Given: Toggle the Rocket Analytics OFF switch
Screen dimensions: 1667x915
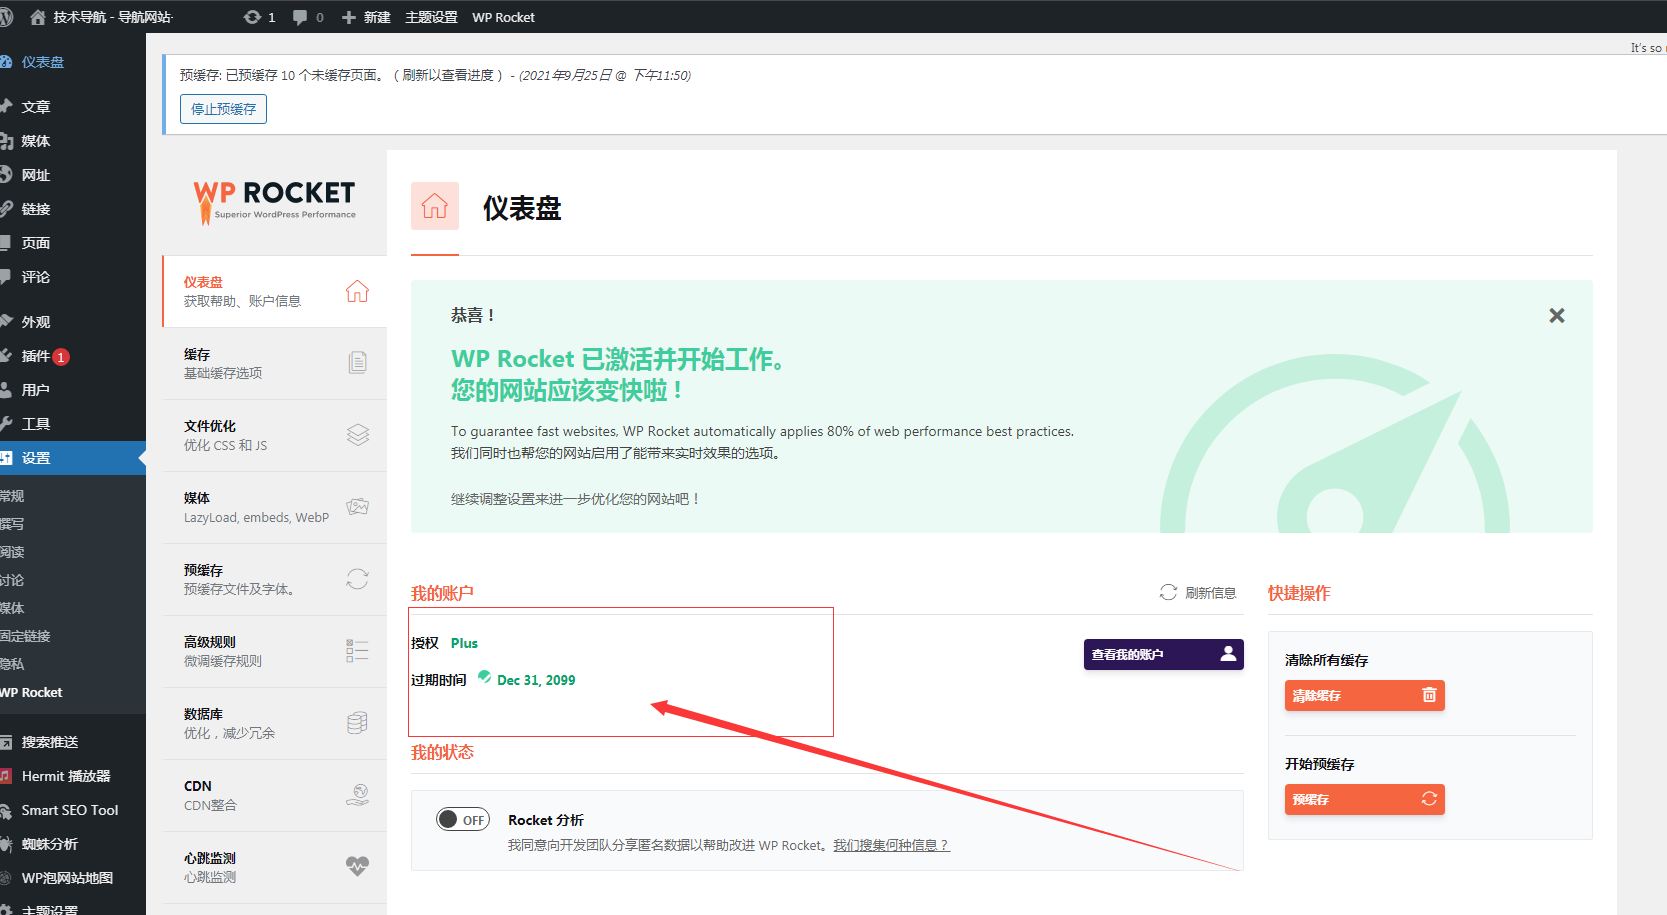Looking at the screenshot, I should point(462,820).
